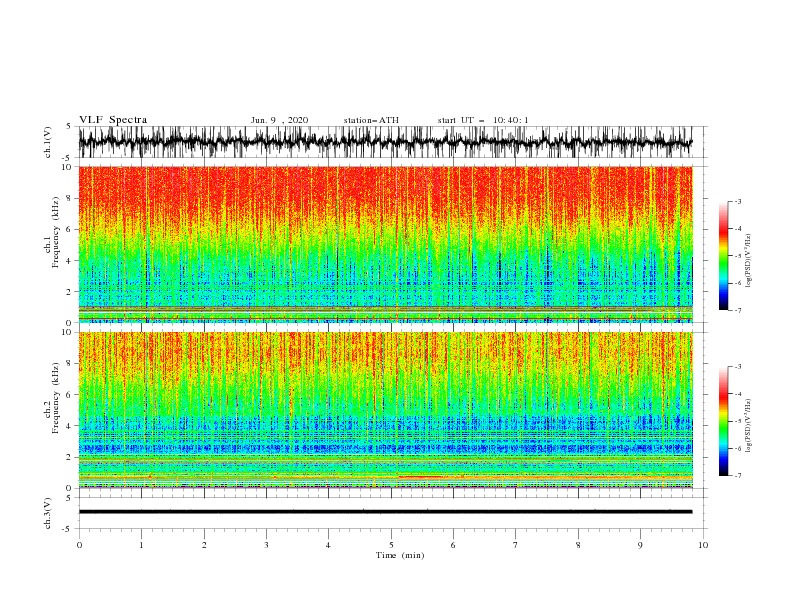Click time axis tick label "8"

click(578, 545)
